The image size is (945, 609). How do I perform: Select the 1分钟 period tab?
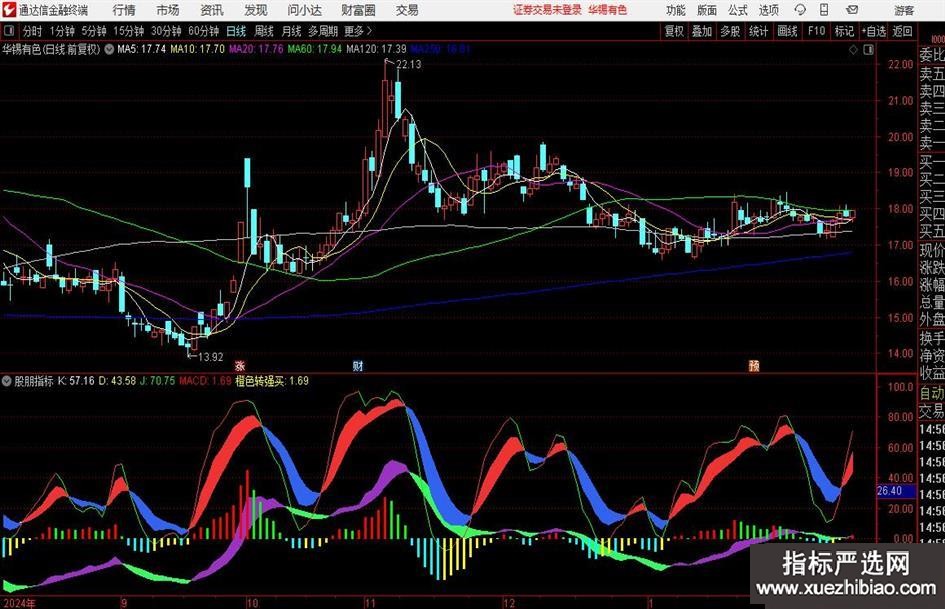pyautogui.click(x=62, y=31)
